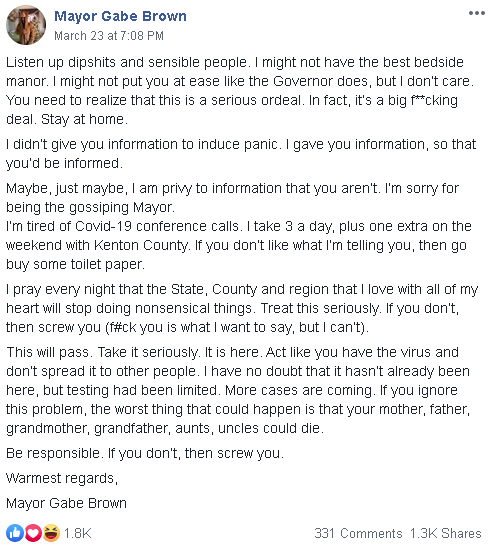488x550 pixels.
Task: Click the 'Be responsible' line
Action: click(145, 453)
